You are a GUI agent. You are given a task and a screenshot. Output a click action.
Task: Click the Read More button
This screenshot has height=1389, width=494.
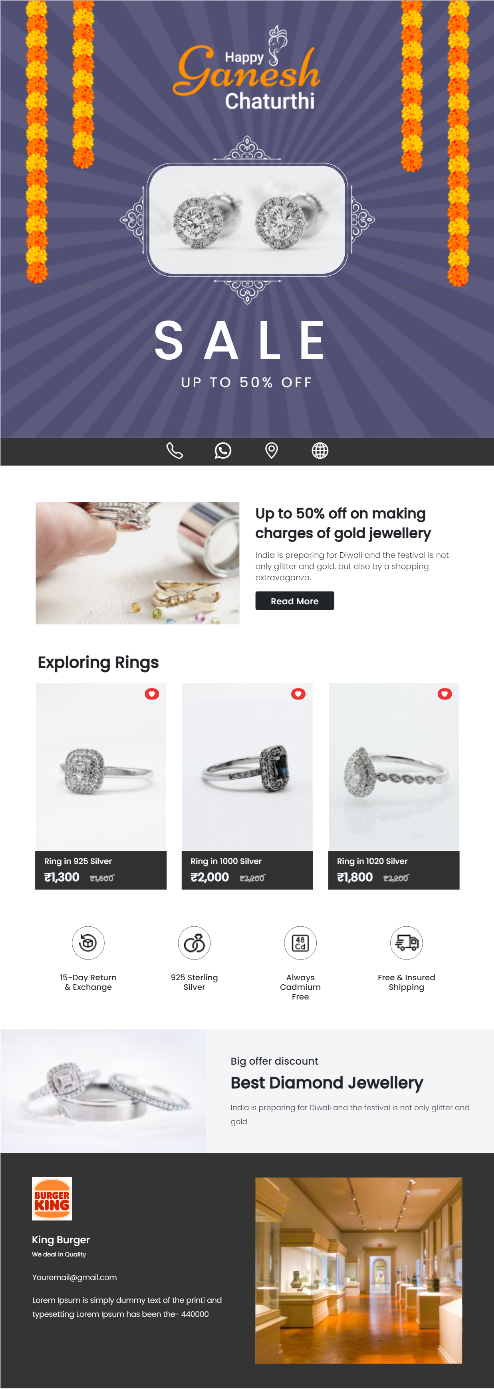294,601
